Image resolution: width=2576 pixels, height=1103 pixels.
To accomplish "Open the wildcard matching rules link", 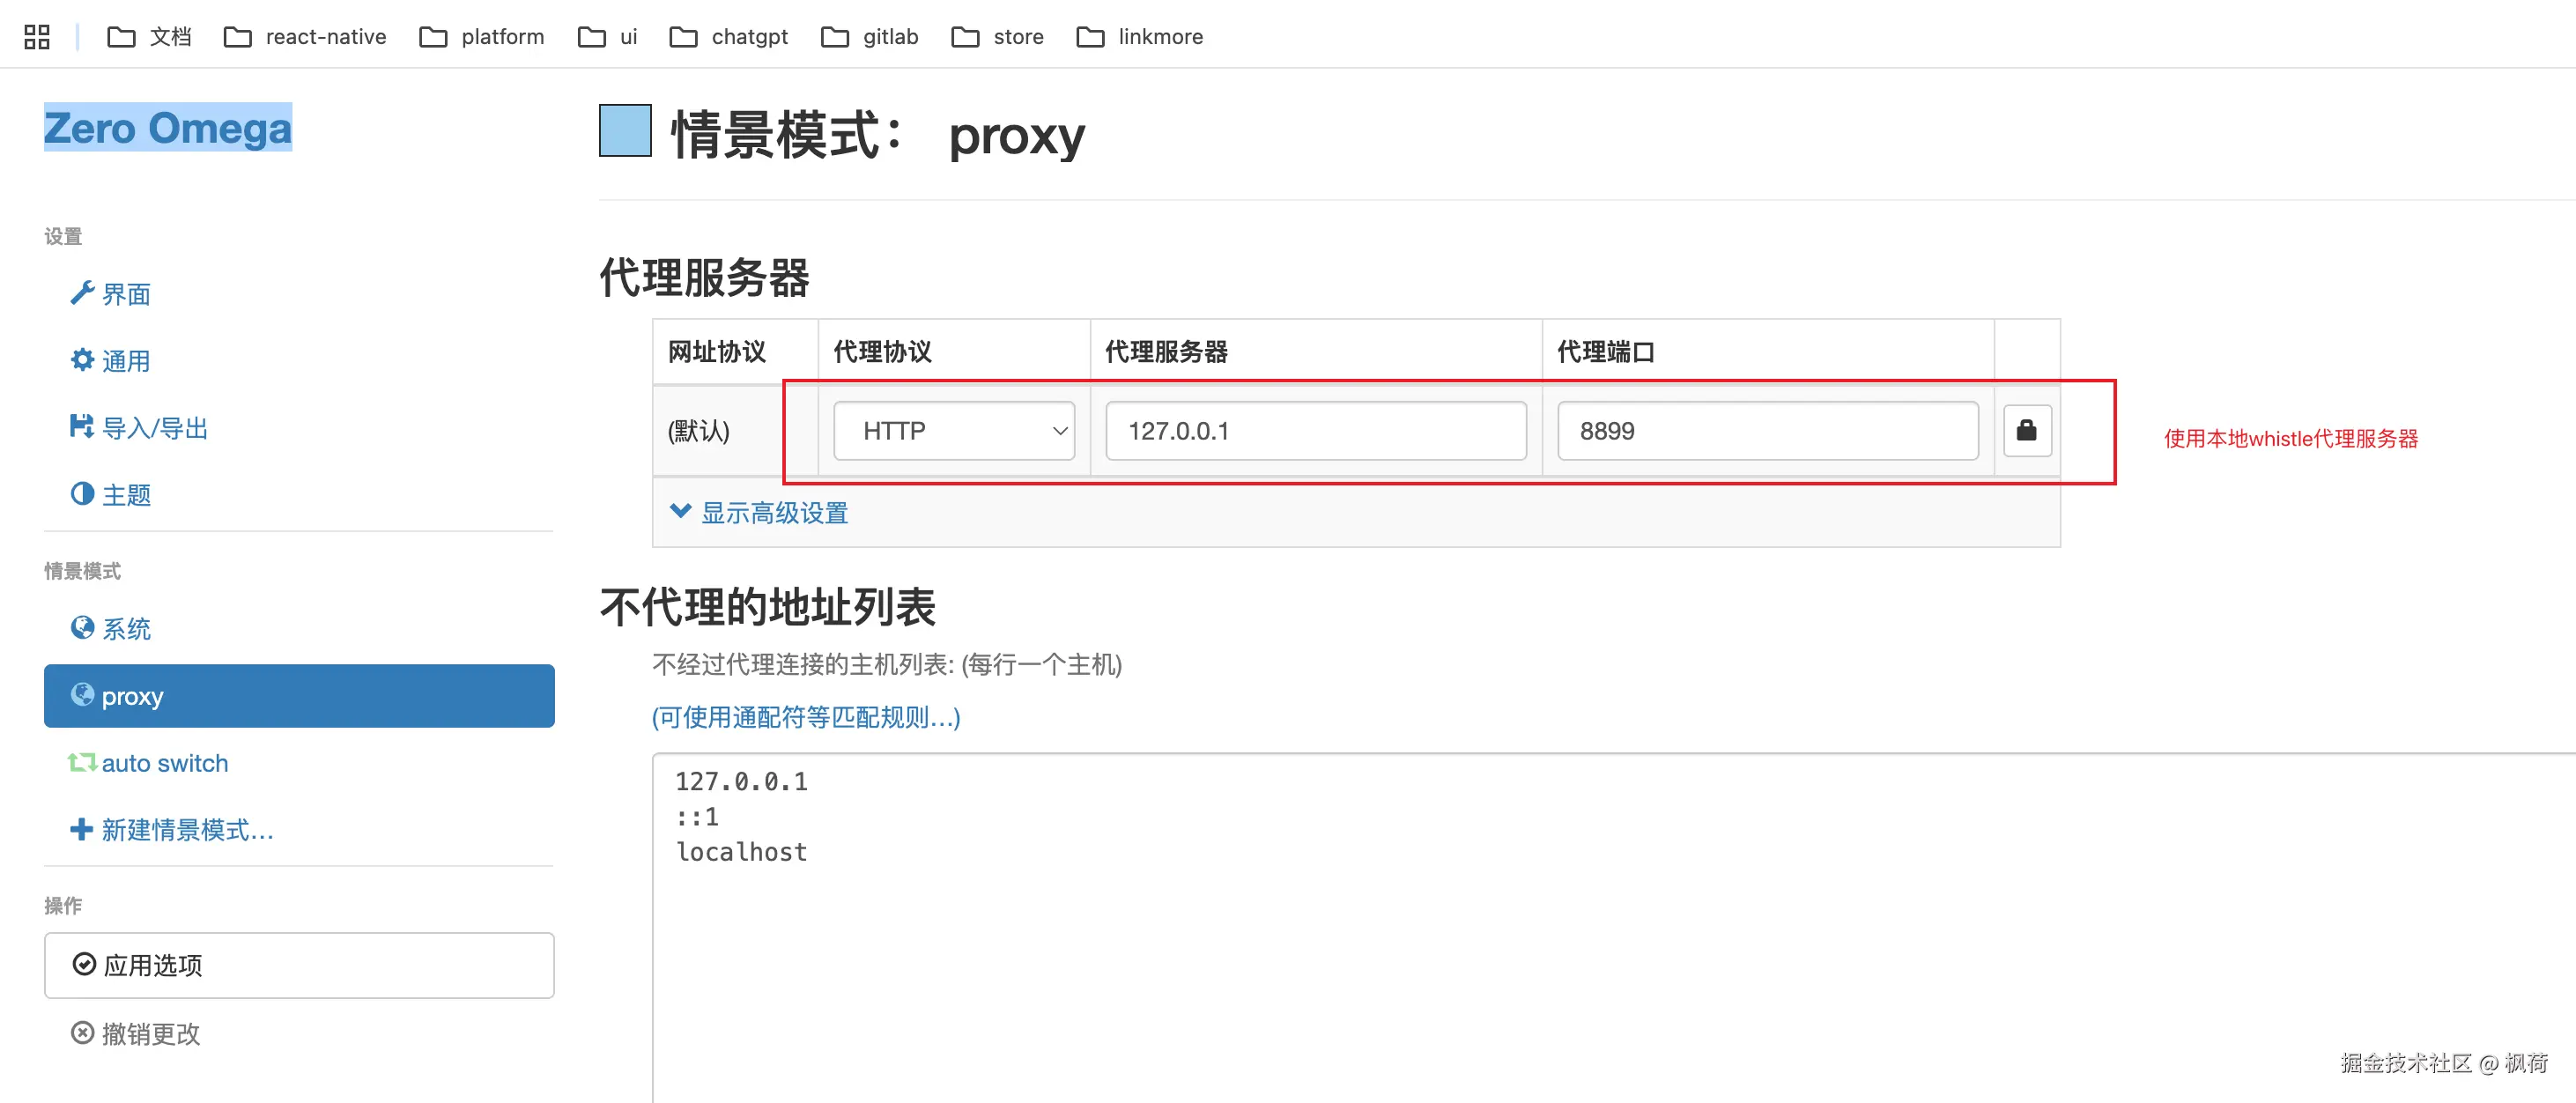I will (806, 717).
